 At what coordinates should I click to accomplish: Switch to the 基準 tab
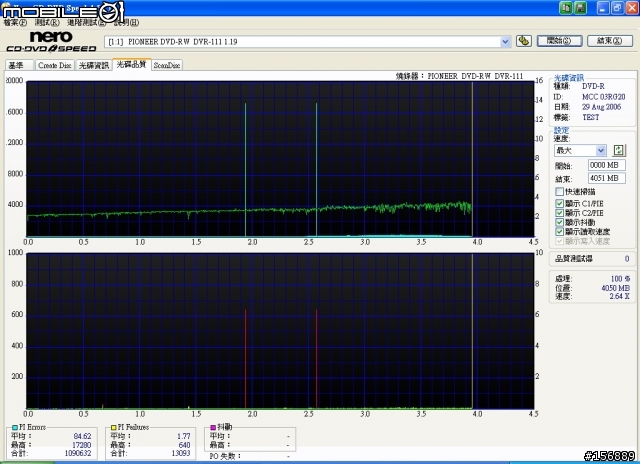point(19,65)
